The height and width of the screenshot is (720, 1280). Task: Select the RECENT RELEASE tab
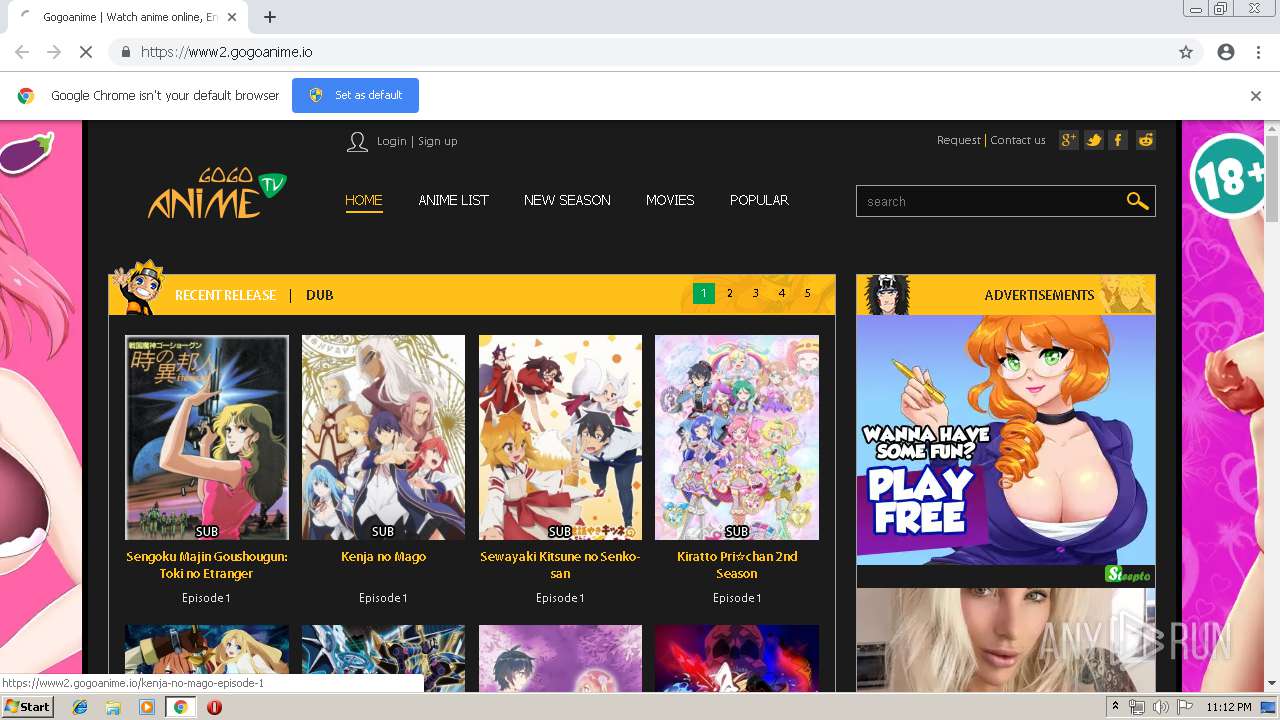225,295
